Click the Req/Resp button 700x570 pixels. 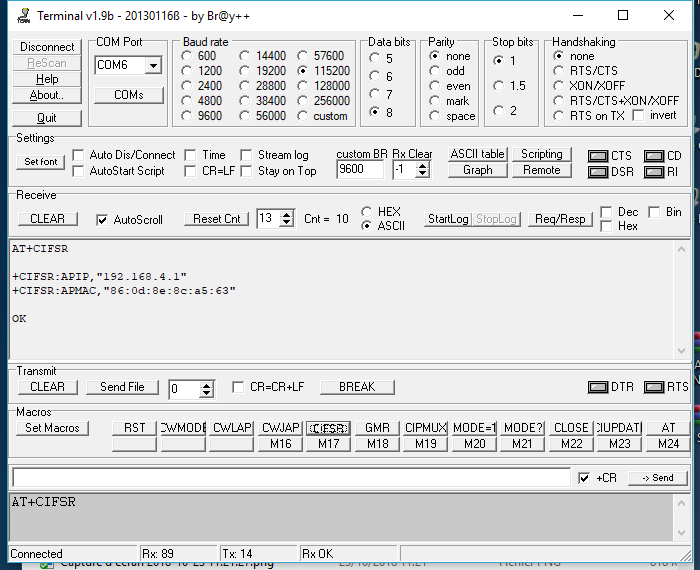[x=560, y=219]
